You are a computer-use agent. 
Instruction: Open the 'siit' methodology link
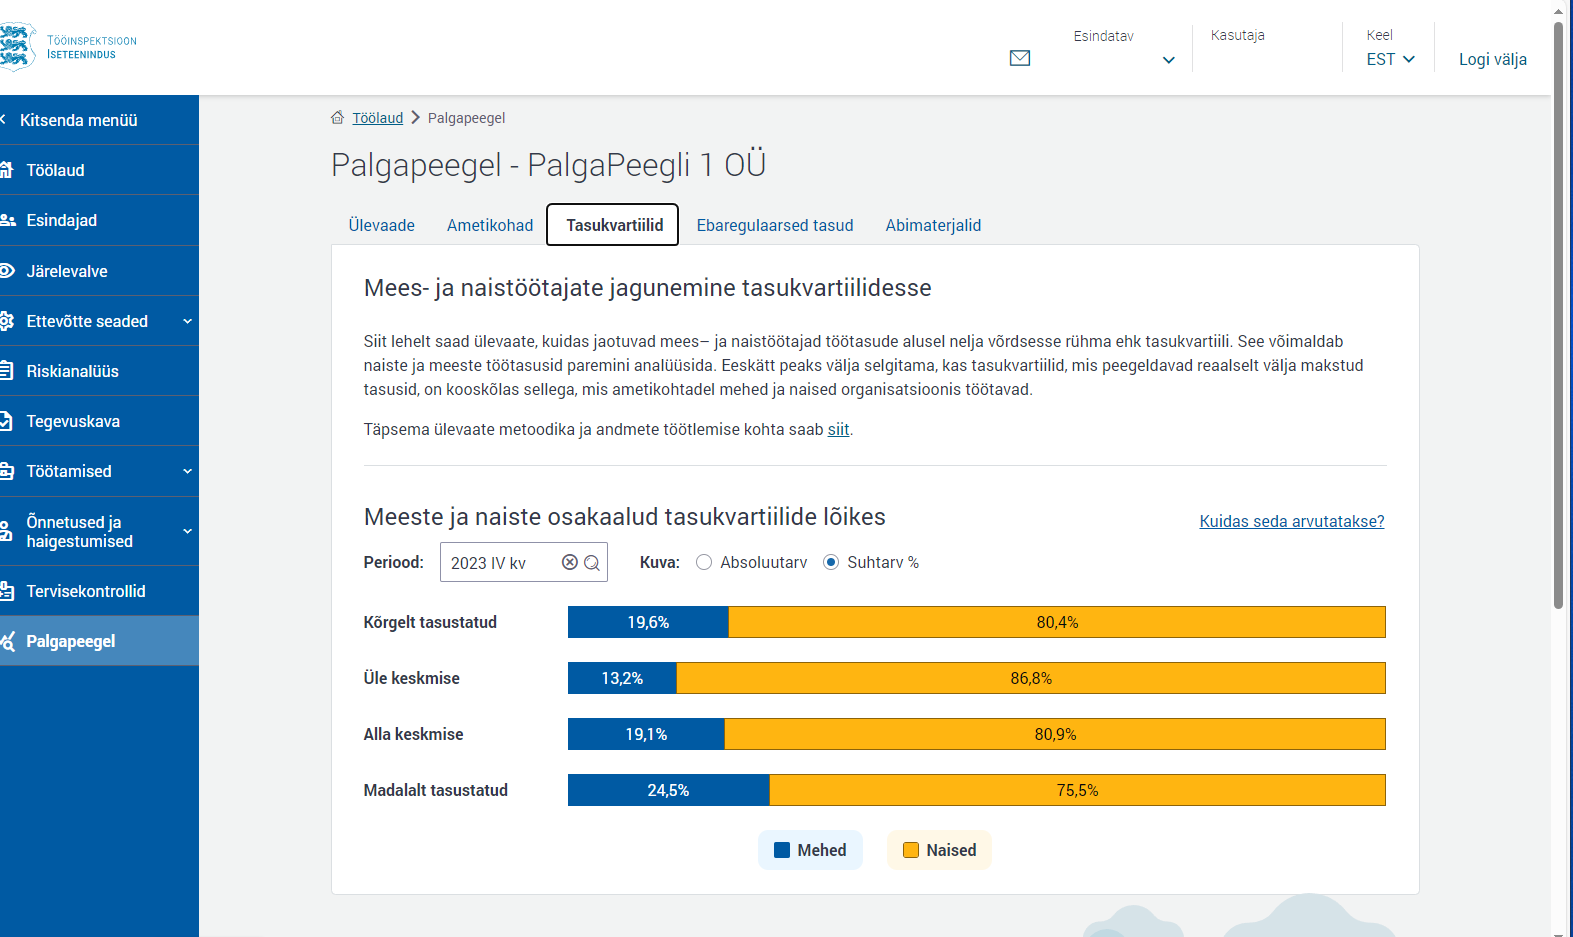(x=838, y=430)
